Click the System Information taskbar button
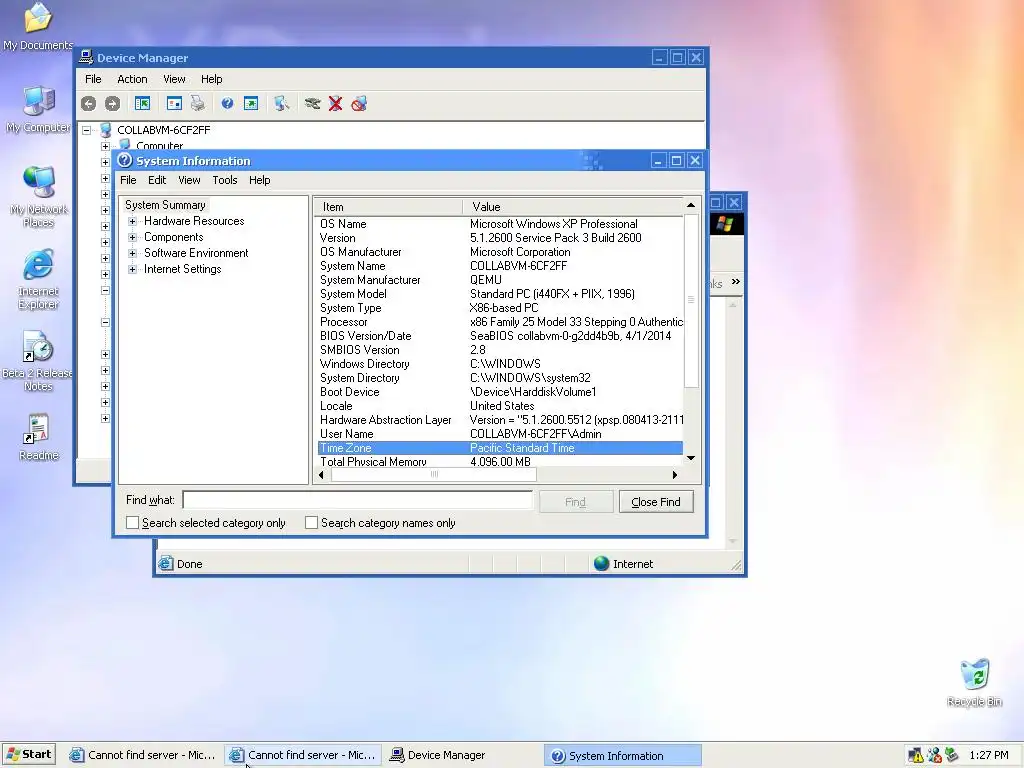This screenshot has width=1024, height=768. coord(622,755)
